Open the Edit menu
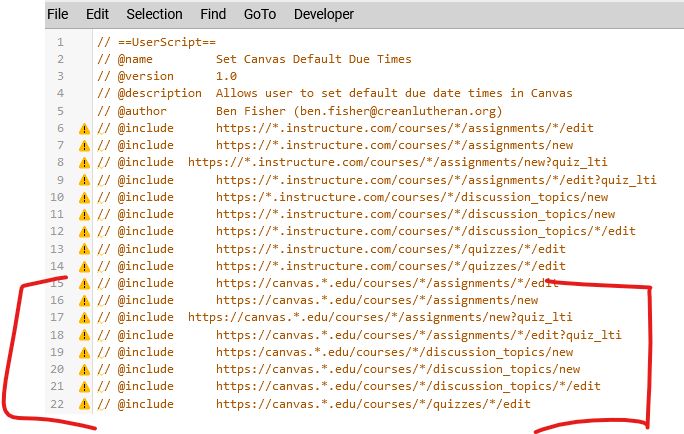The width and height of the screenshot is (684, 434). tap(97, 14)
